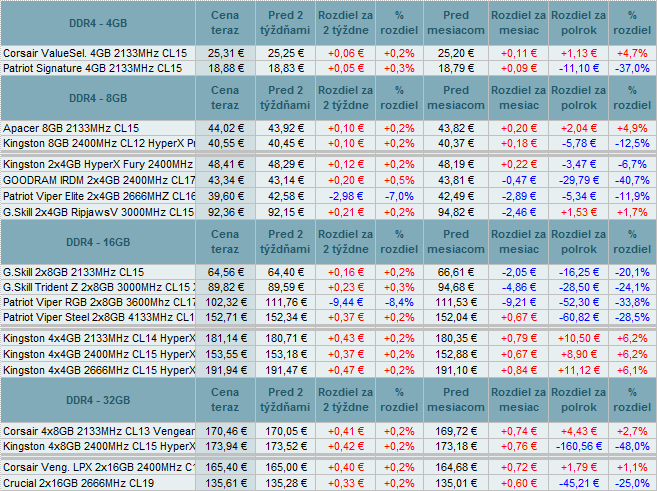Click the Kingston 2x4GB HyperX Fury 2400MHz row name
The height and width of the screenshot is (491, 657).
(x=98, y=164)
